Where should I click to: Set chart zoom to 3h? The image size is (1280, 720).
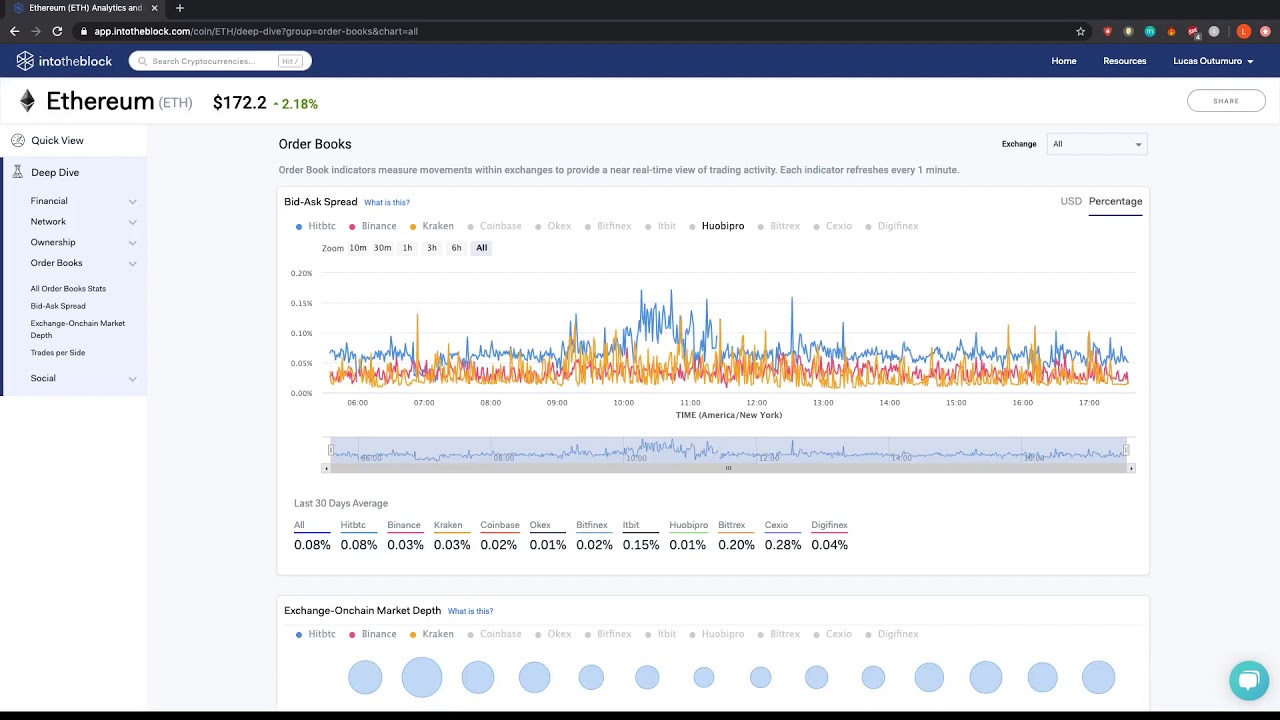432,248
